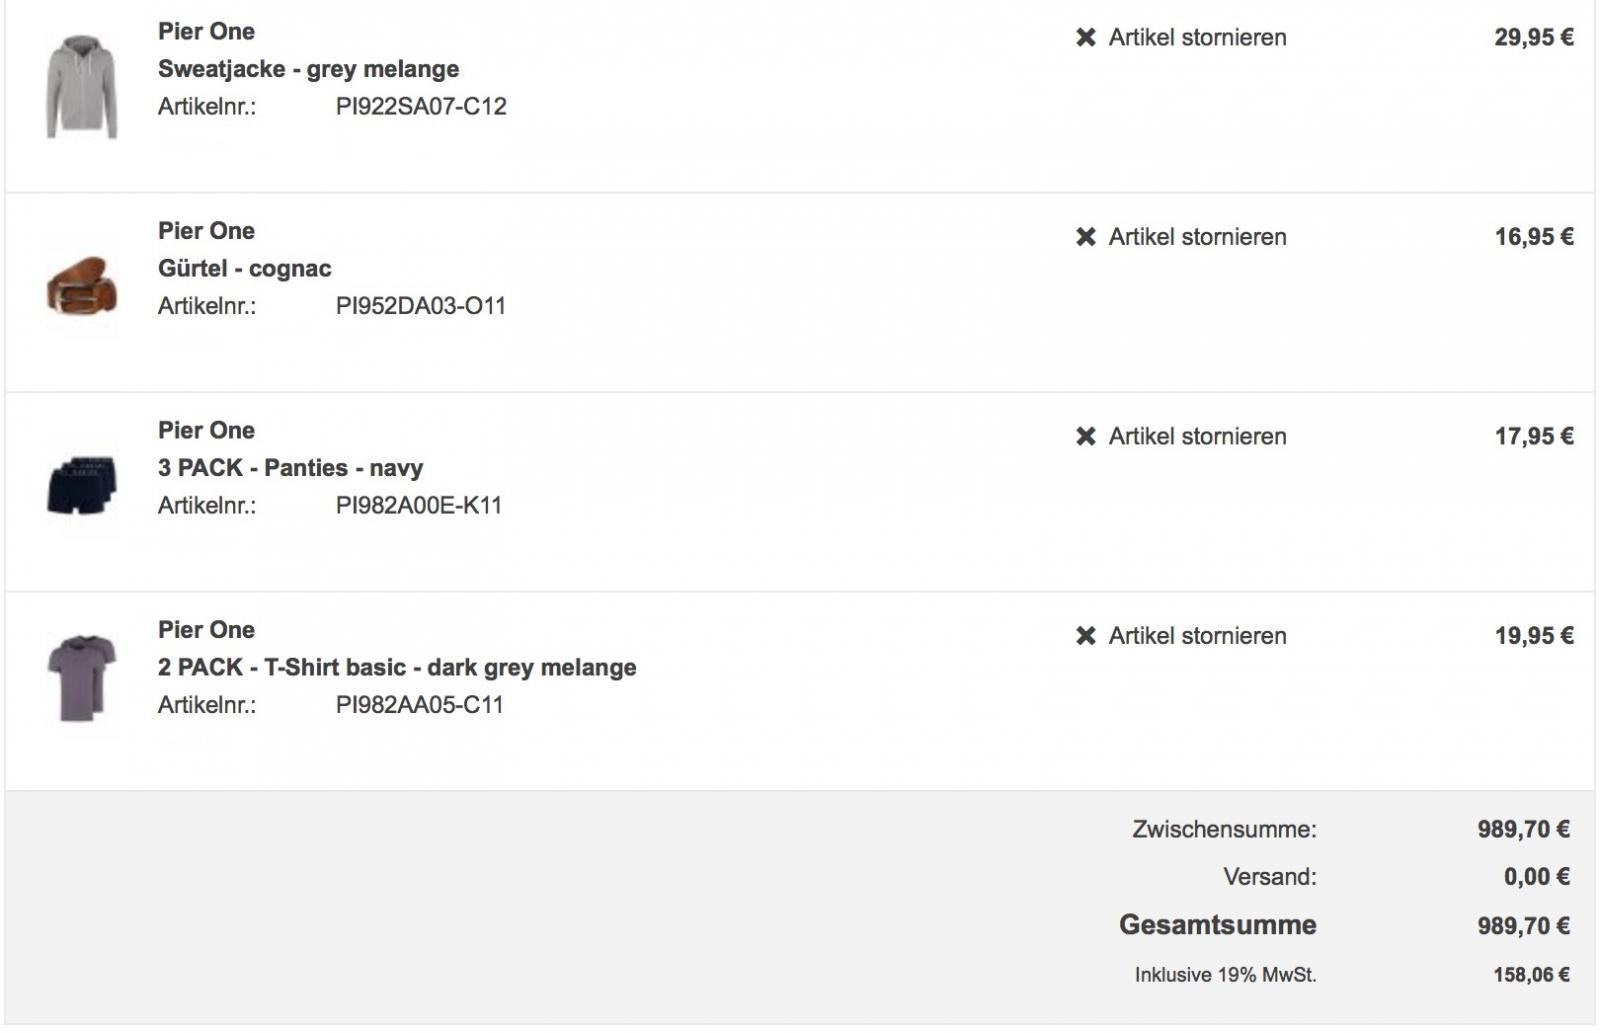Click the X icon in the Gürtel cognac row

click(1085, 237)
